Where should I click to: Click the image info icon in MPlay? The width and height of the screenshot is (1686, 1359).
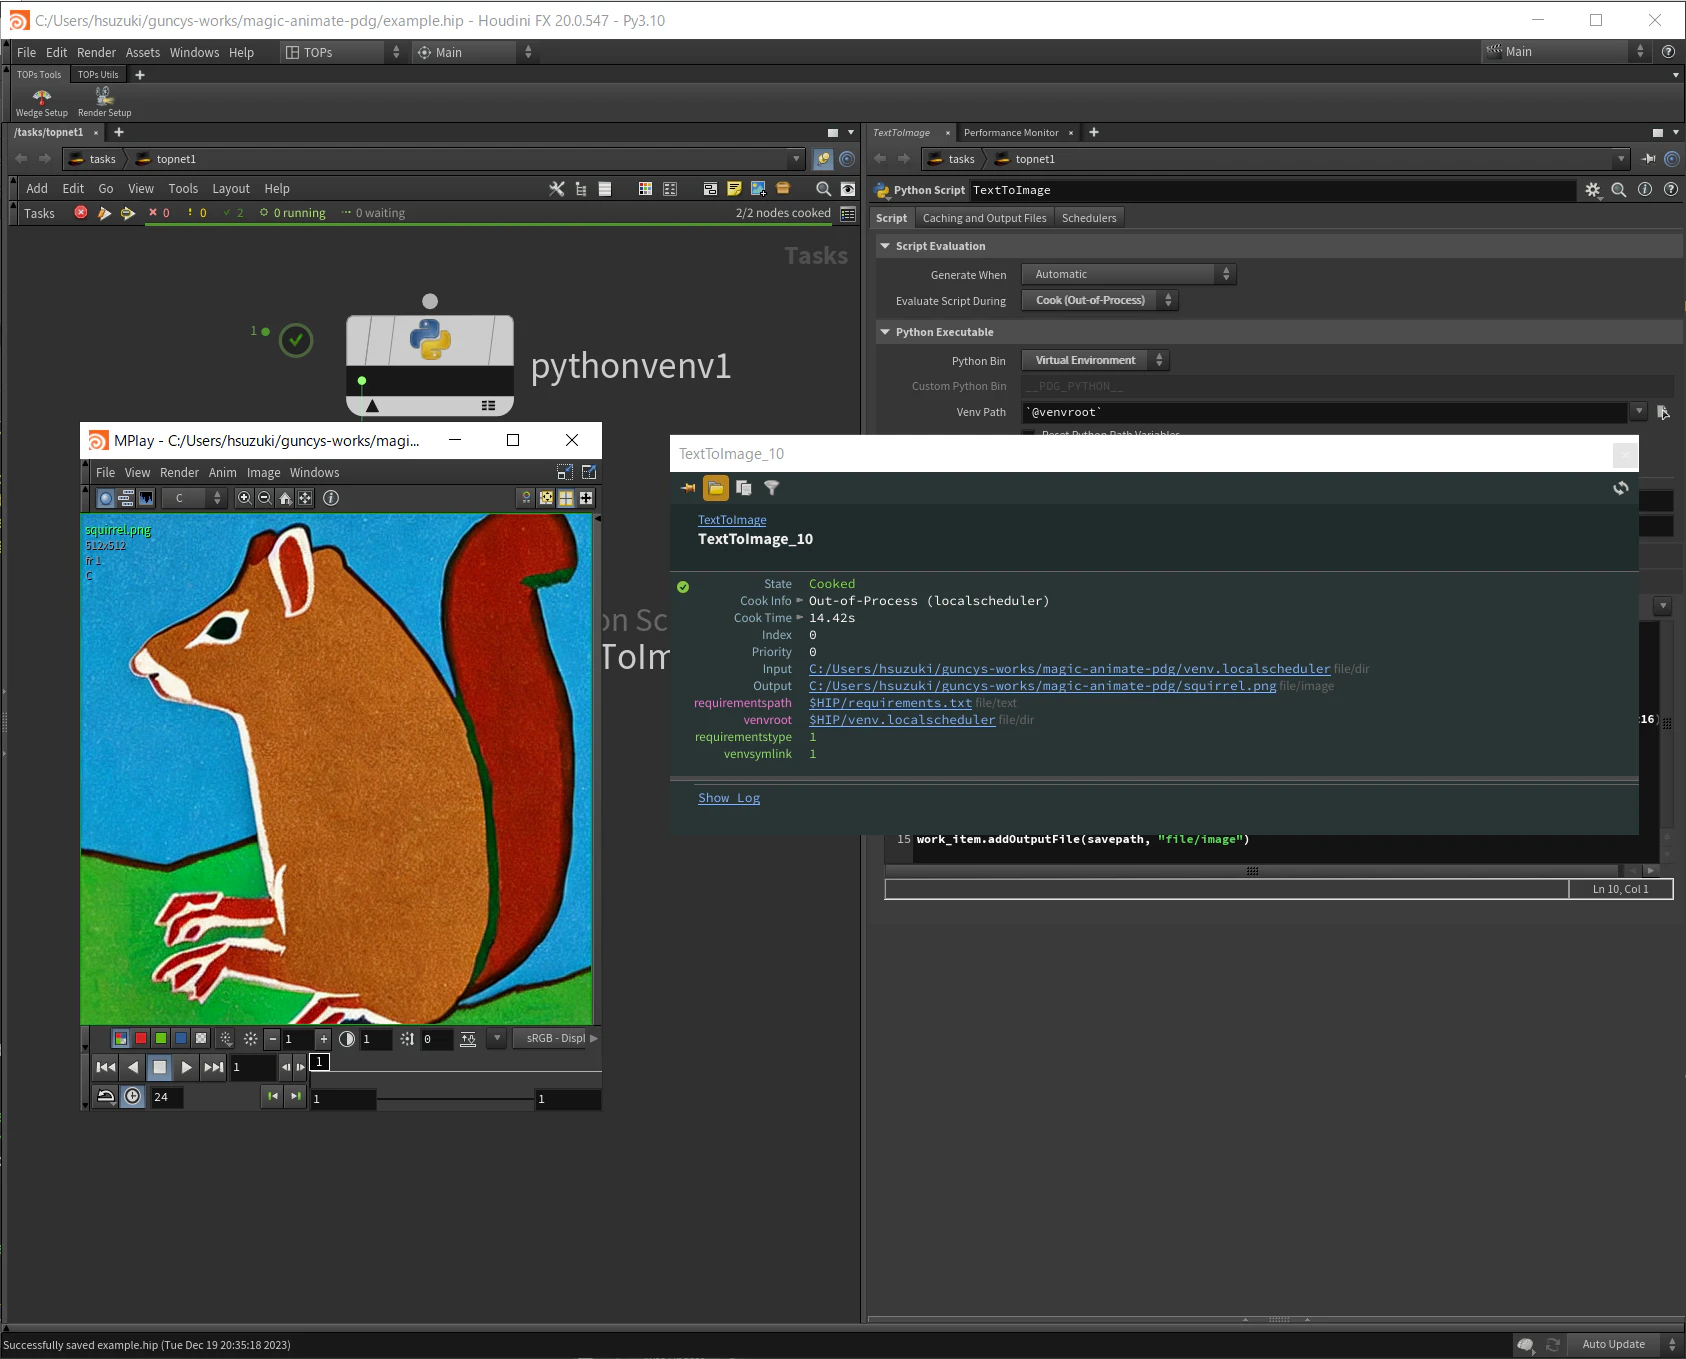[x=331, y=498]
